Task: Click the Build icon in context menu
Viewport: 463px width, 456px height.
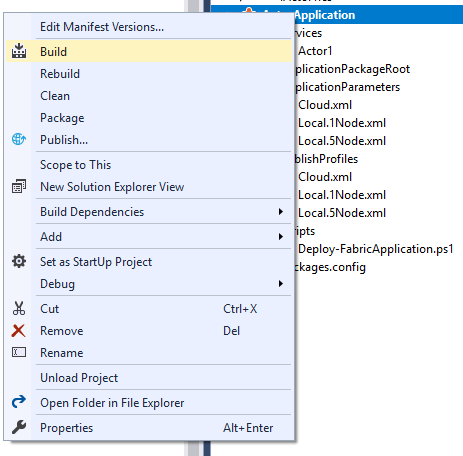Action: pyautogui.click(x=19, y=51)
